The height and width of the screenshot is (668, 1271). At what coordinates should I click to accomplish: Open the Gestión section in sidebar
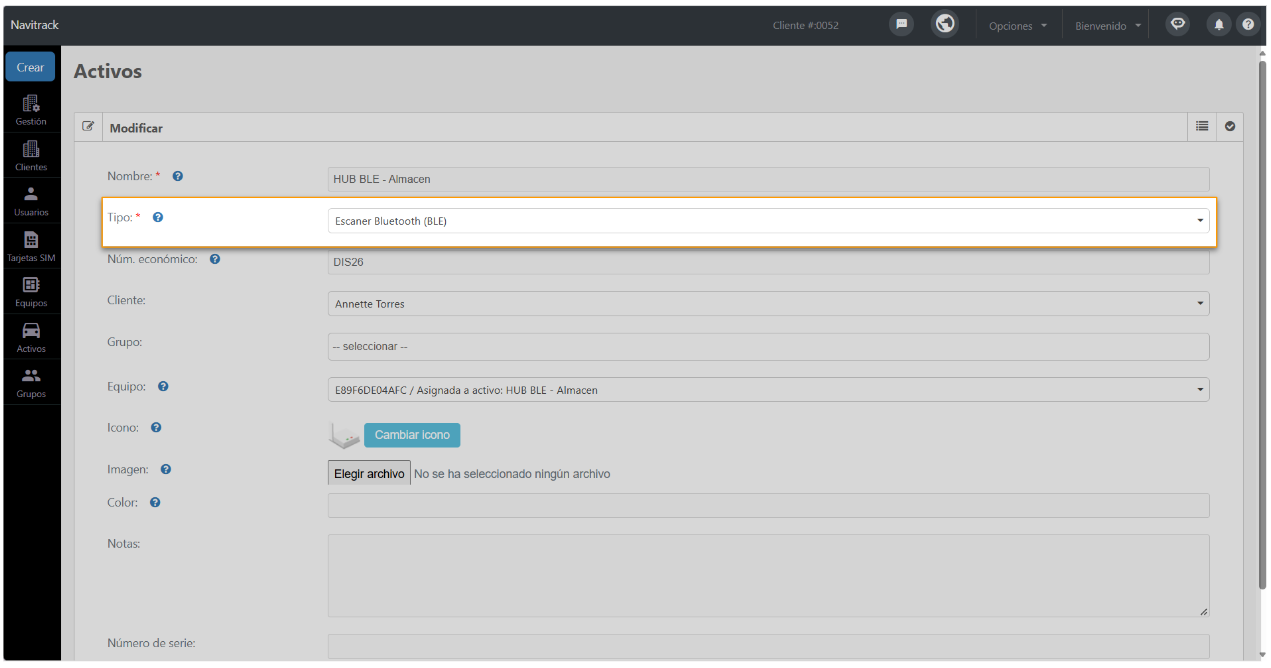coord(31,110)
